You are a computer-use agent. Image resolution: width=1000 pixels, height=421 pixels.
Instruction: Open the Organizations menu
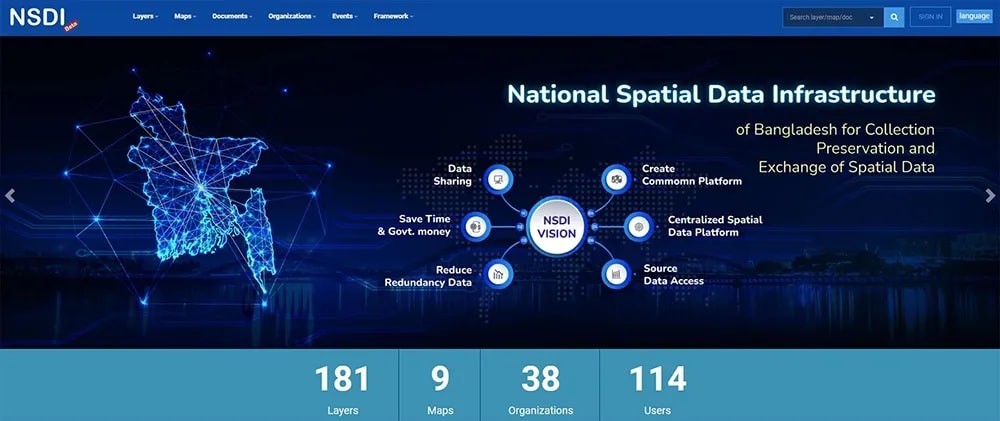pyautogui.click(x=292, y=17)
